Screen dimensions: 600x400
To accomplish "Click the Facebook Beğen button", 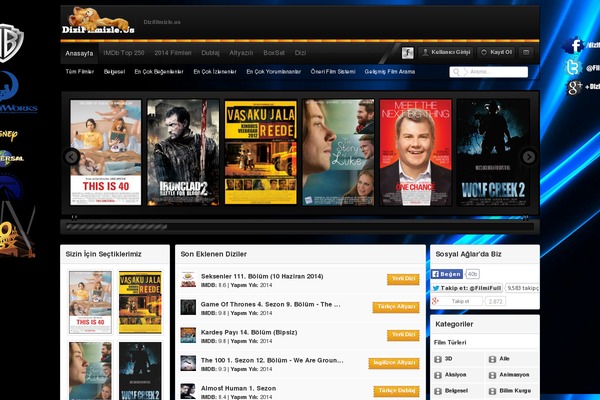I will [x=447, y=274].
